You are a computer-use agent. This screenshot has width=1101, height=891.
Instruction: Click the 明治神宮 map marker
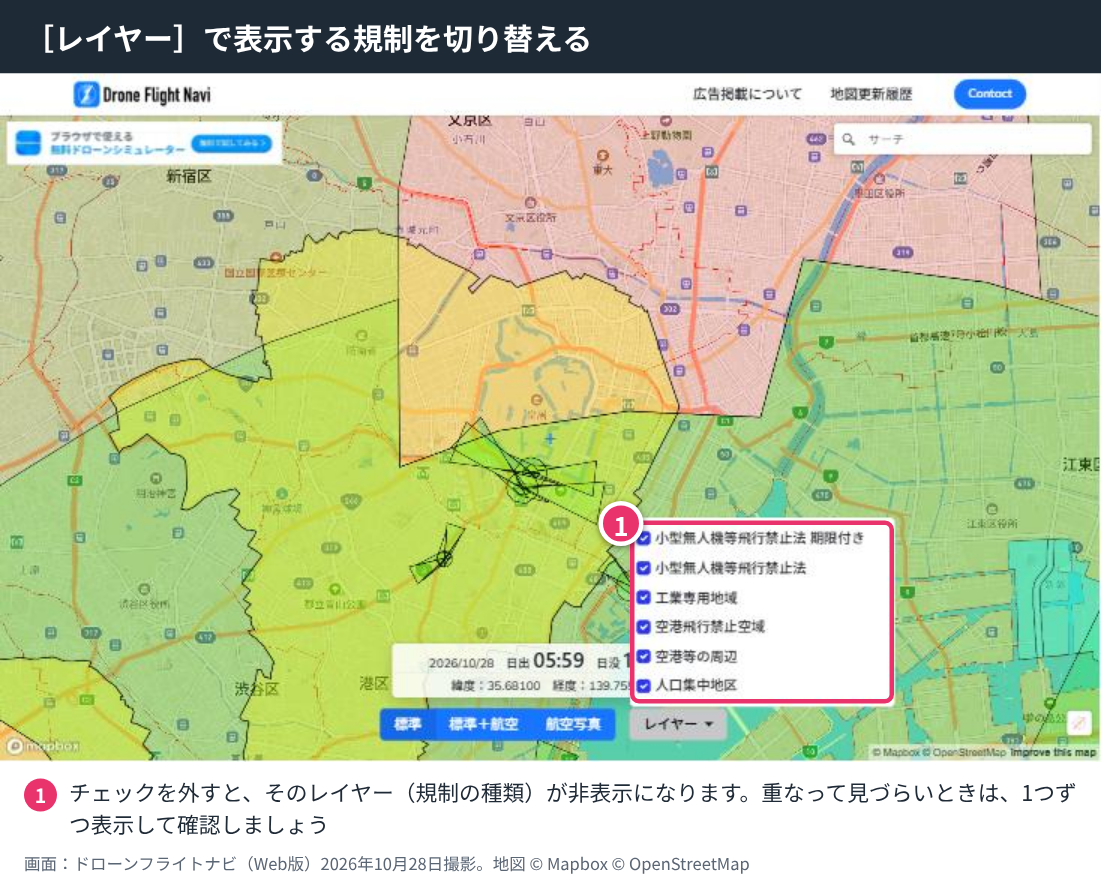pos(156,479)
